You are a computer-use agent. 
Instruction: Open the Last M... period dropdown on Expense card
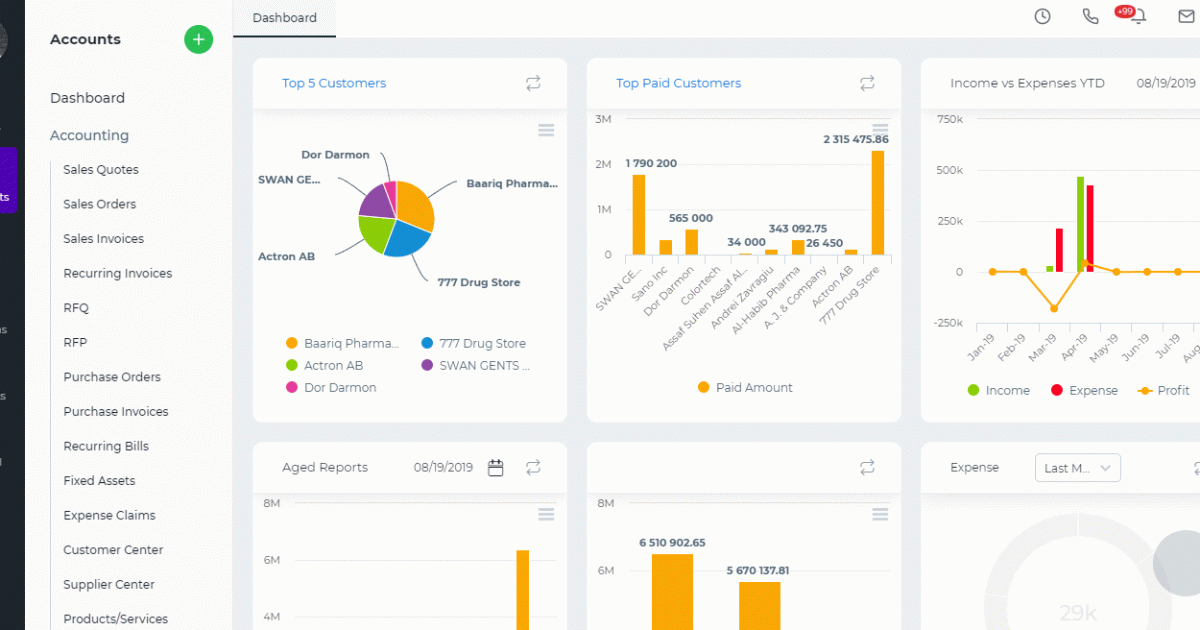[x=1078, y=468]
